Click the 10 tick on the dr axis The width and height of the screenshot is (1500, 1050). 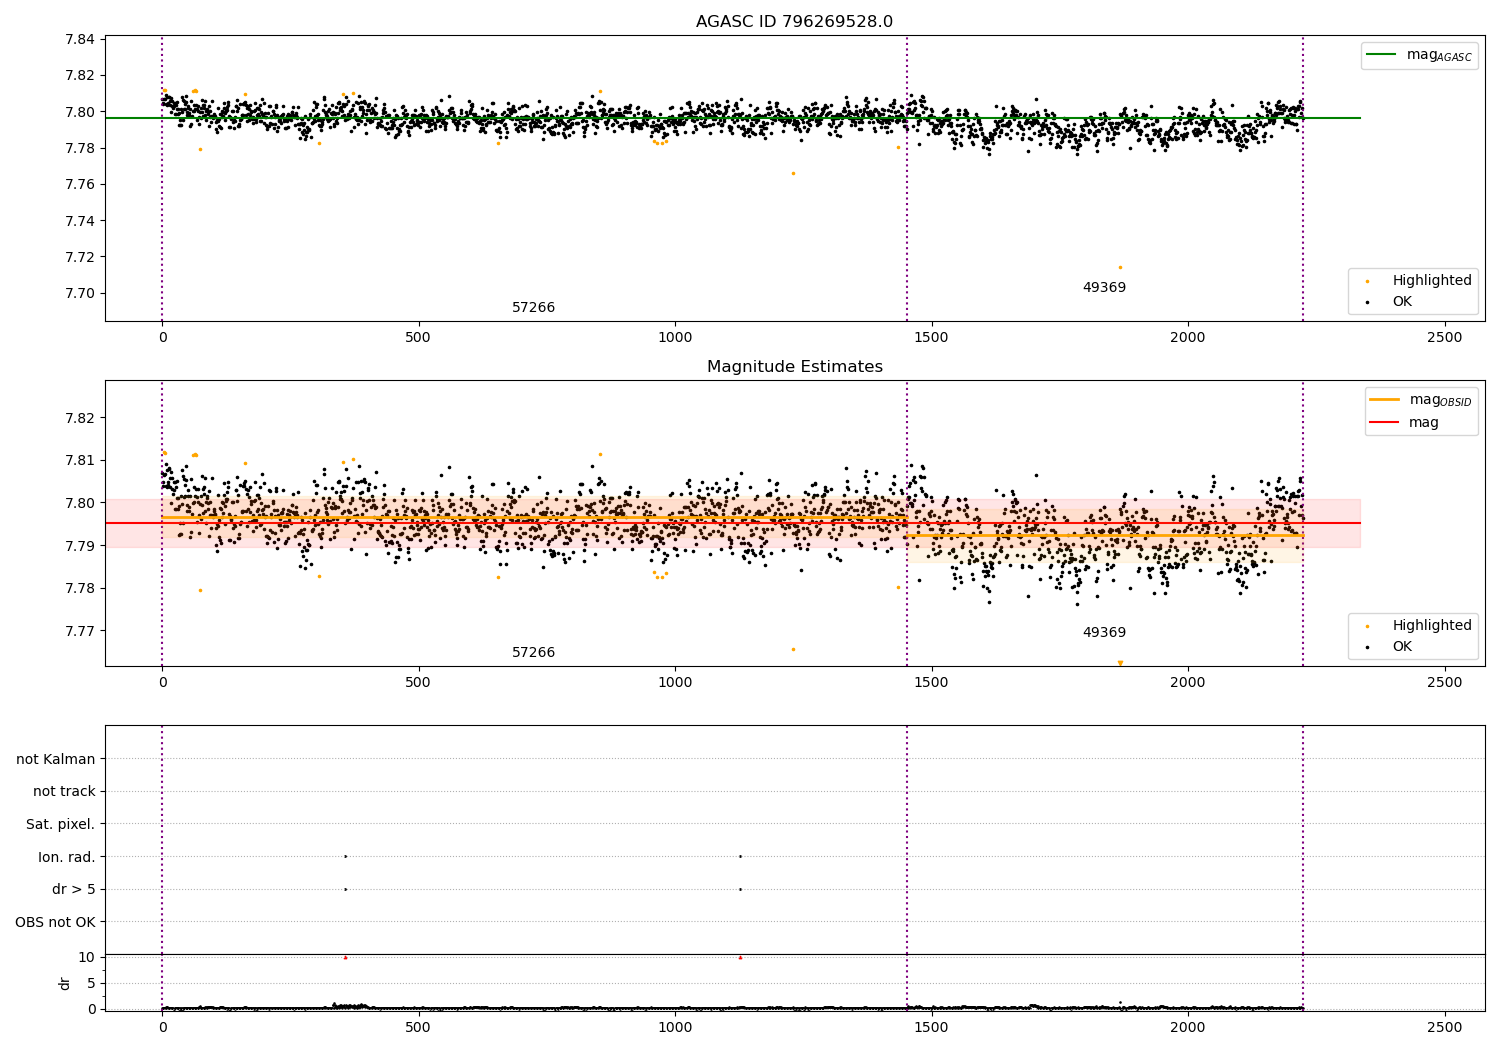[86, 957]
